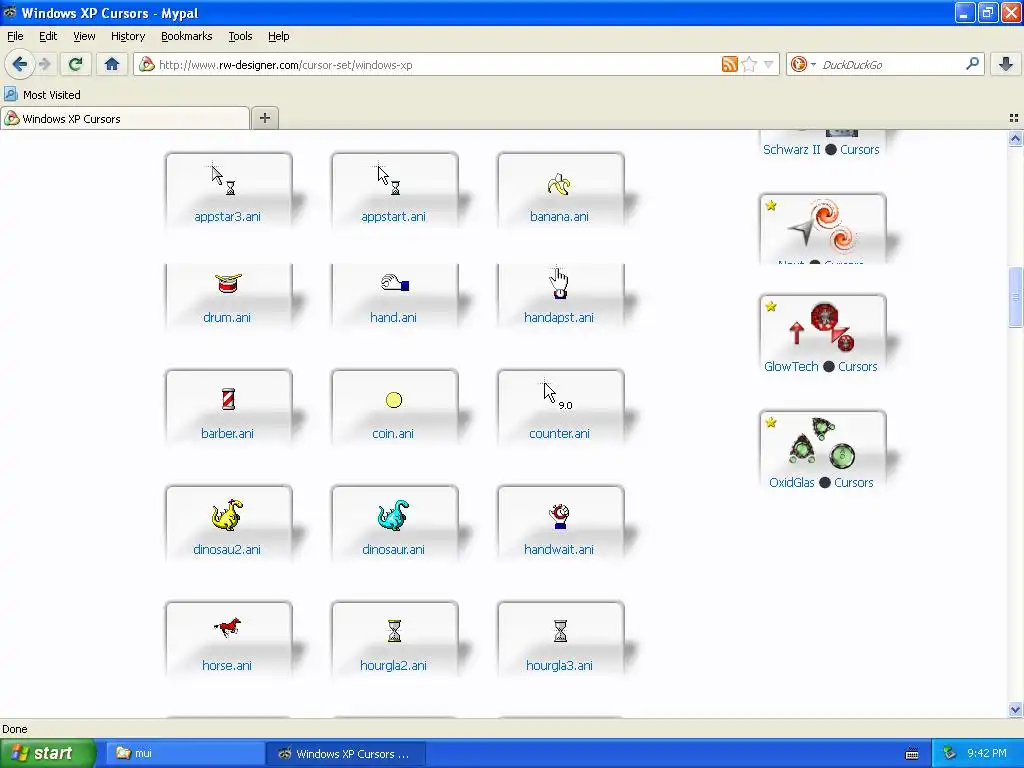Click the scrollbar down arrow

(x=1015, y=709)
